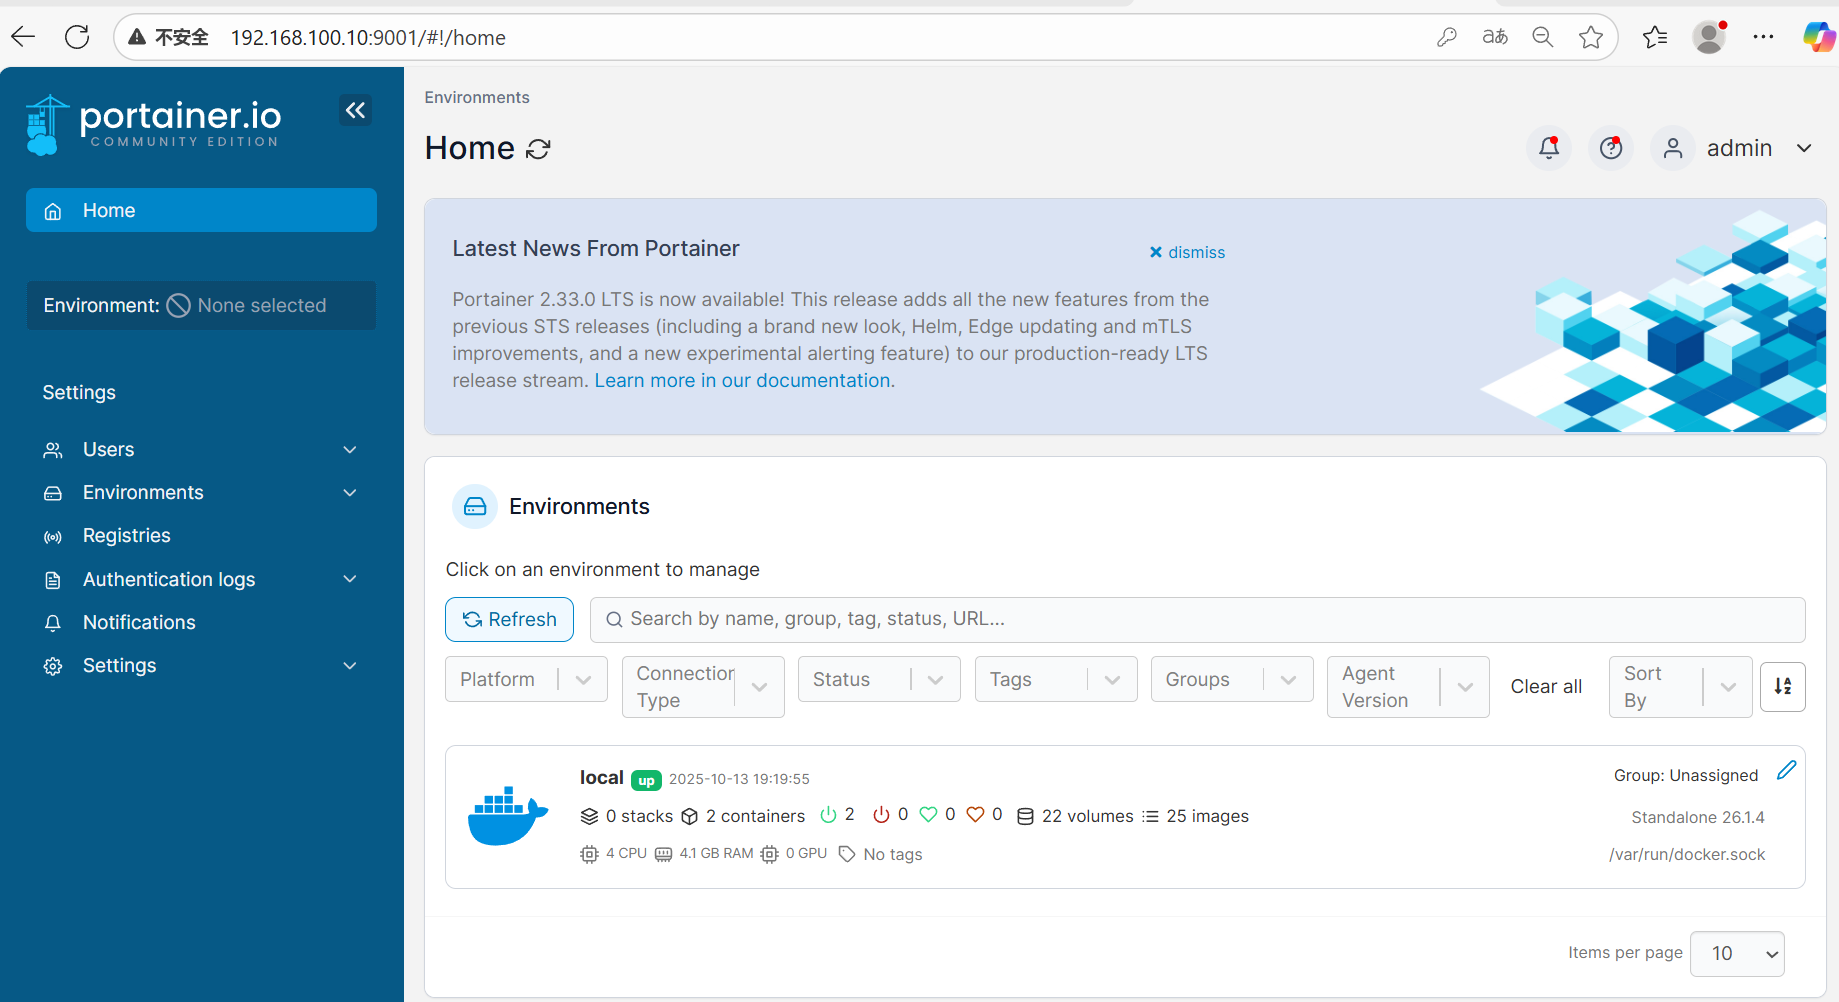The image size is (1839, 1002).
Task: Expand Settings sidebar item chevron
Action: tap(350, 666)
